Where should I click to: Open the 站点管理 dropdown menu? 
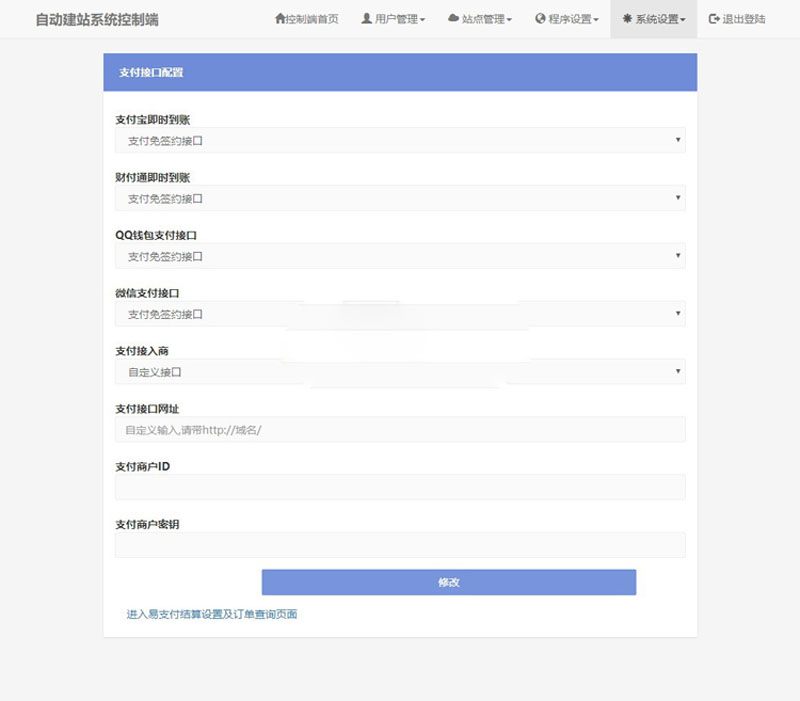(x=480, y=19)
